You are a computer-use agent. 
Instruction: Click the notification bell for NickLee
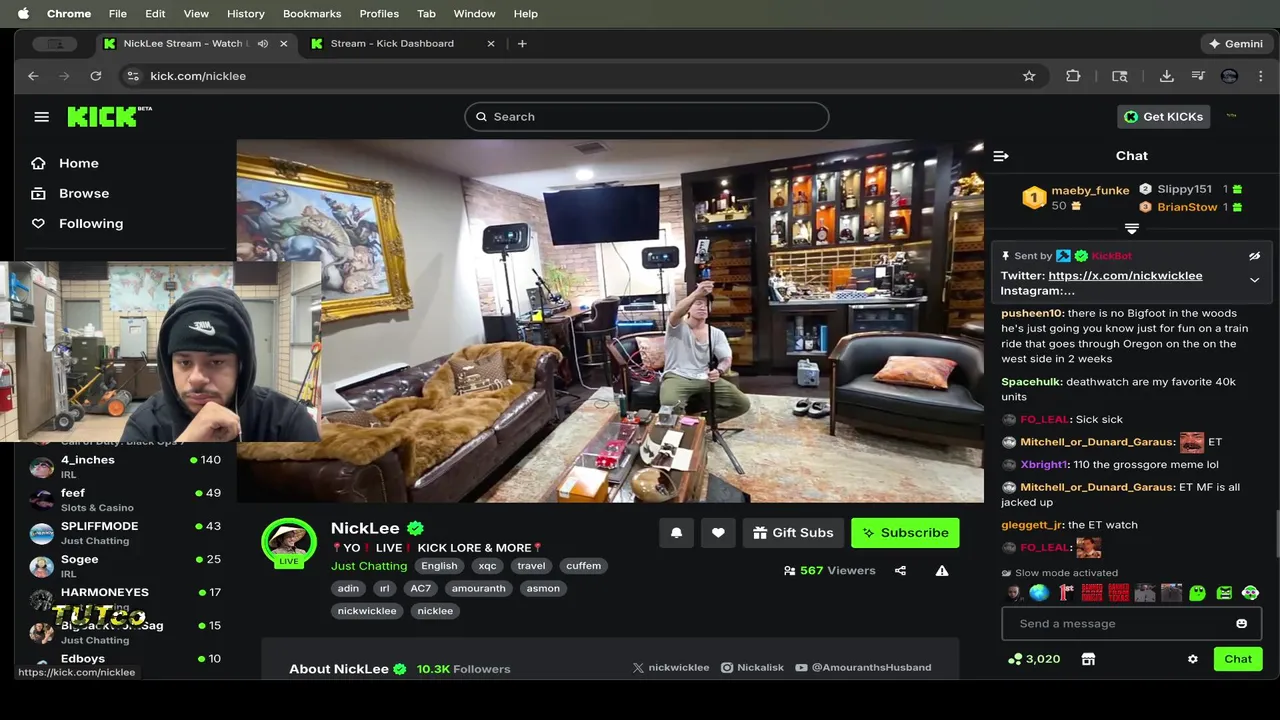point(676,533)
